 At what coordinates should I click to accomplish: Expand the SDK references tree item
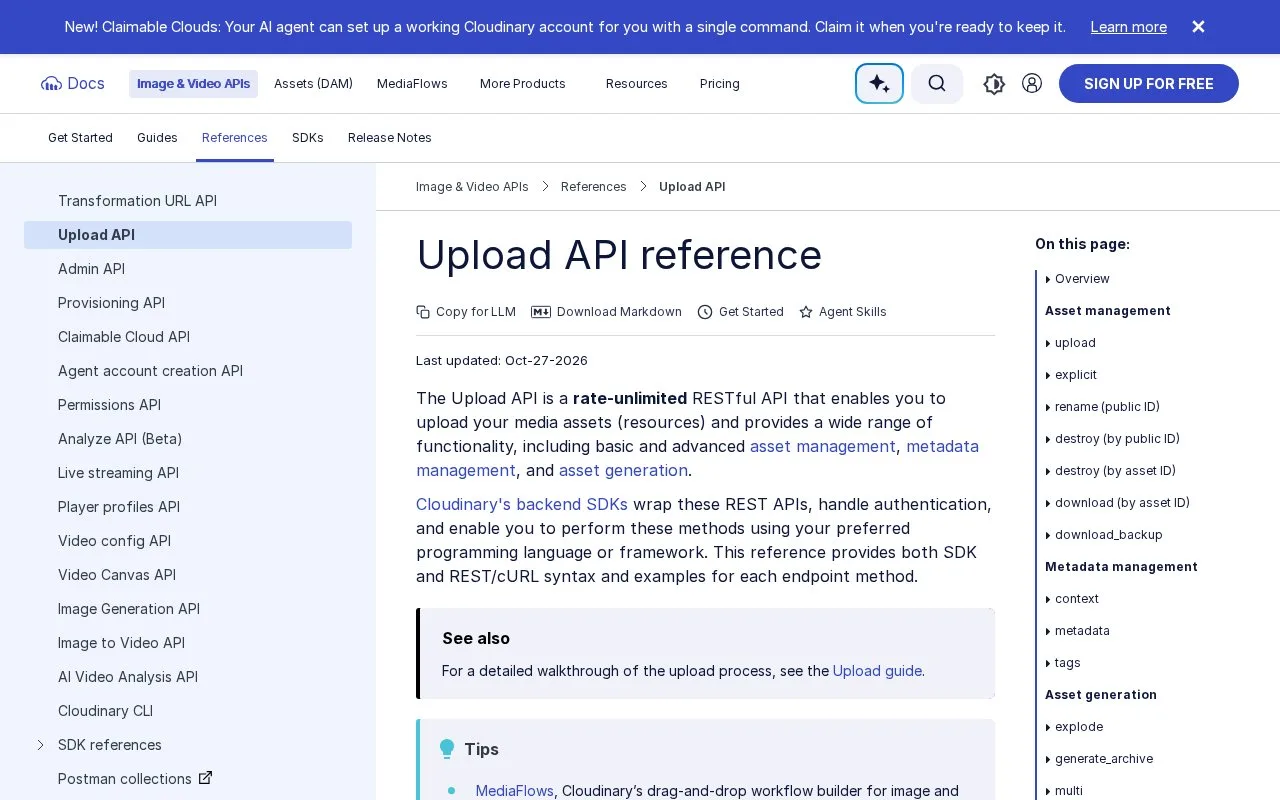pyautogui.click(x=41, y=745)
